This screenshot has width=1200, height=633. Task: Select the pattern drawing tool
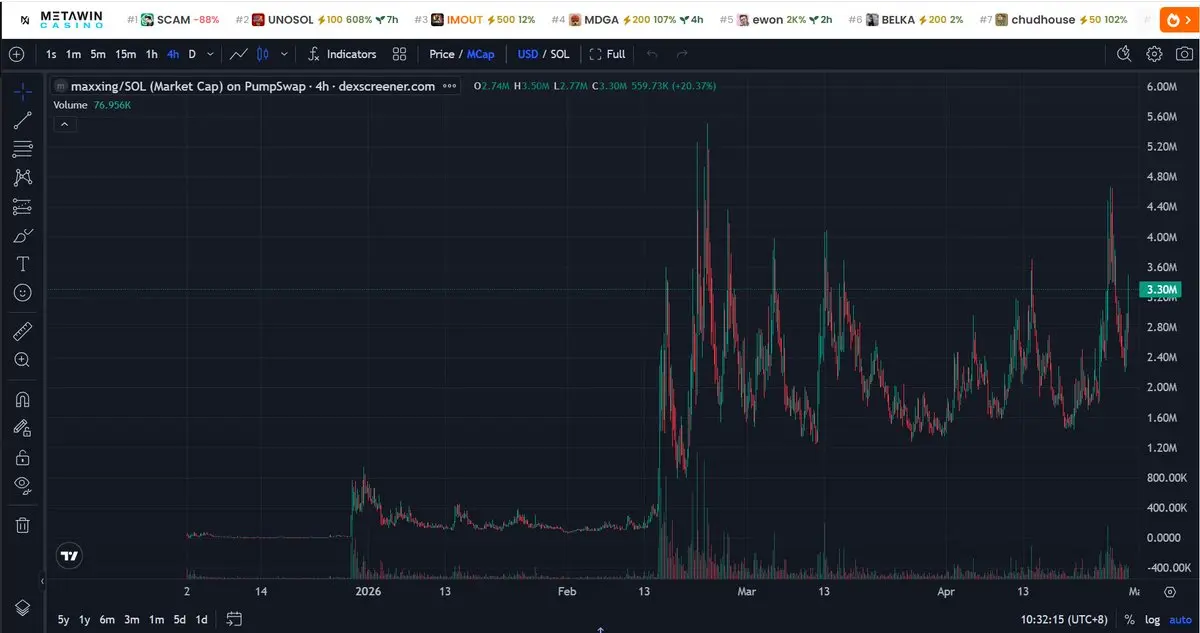[x=23, y=178]
